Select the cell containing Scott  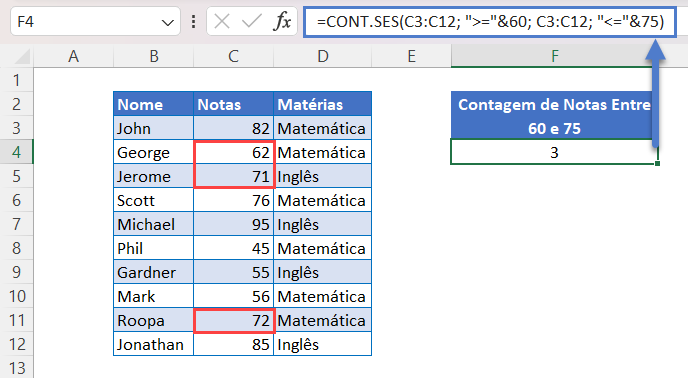pos(154,200)
